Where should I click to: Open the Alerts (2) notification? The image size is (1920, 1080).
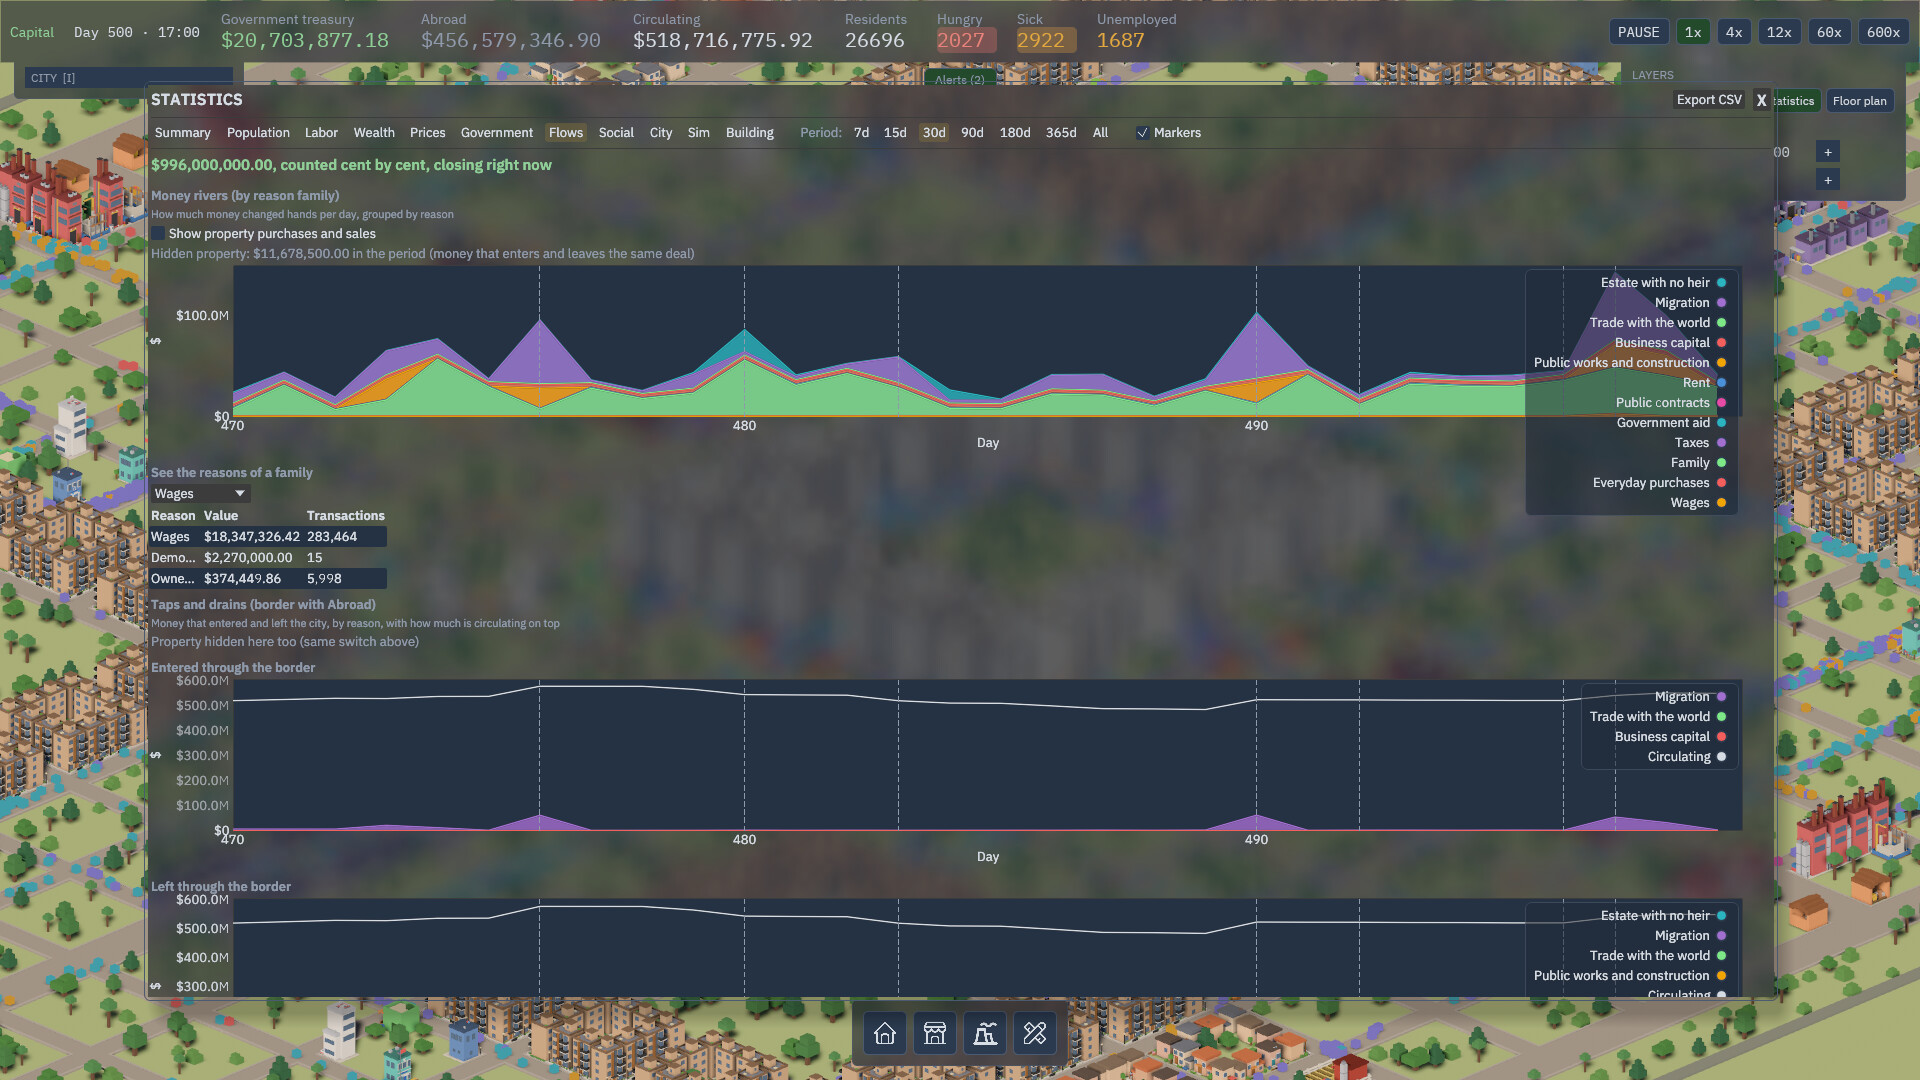[x=960, y=80]
